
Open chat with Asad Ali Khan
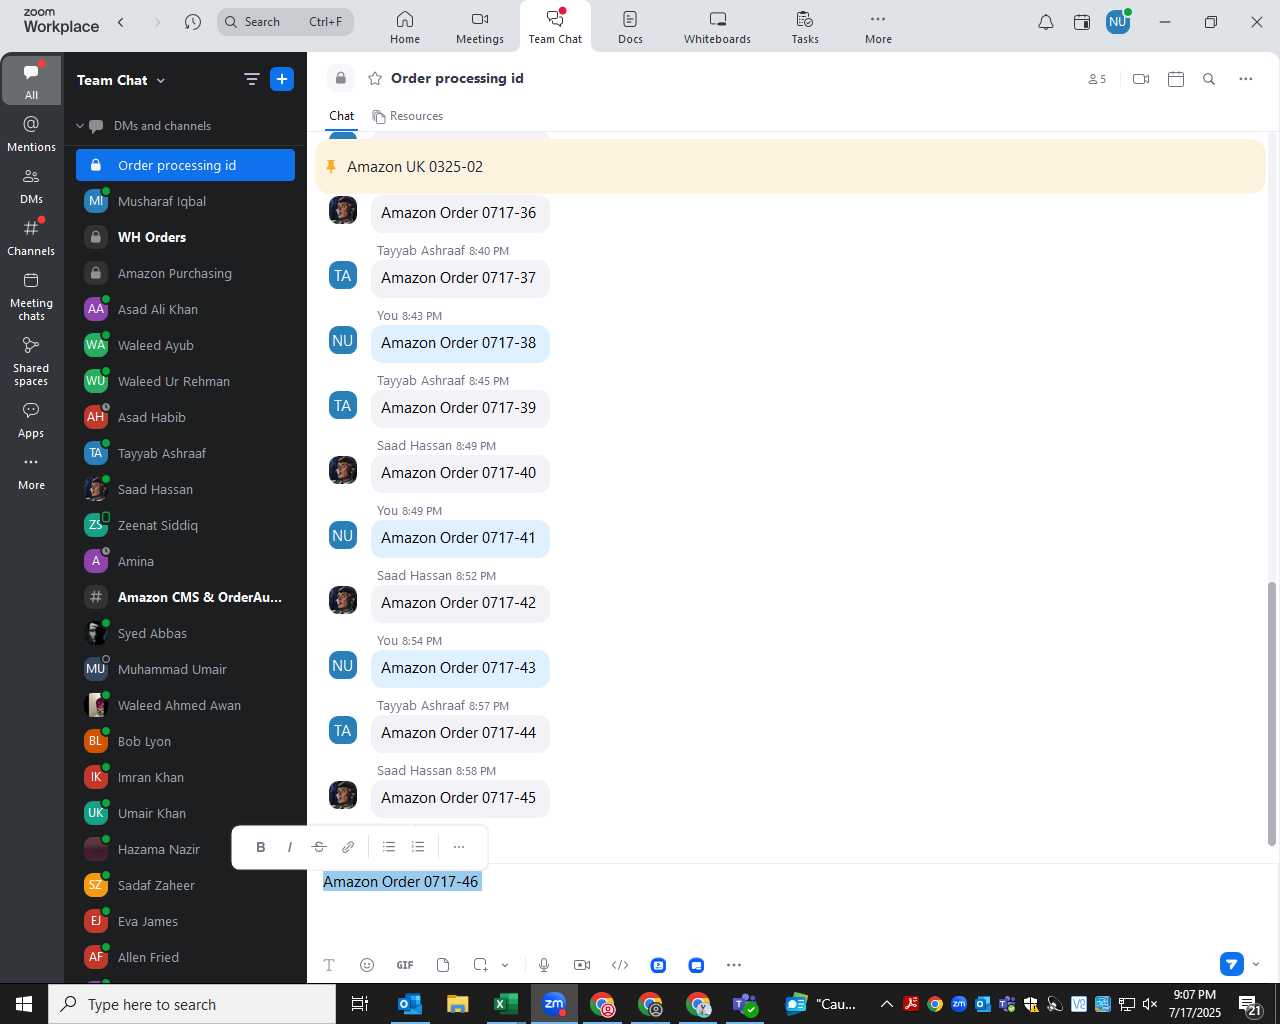click(185, 309)
